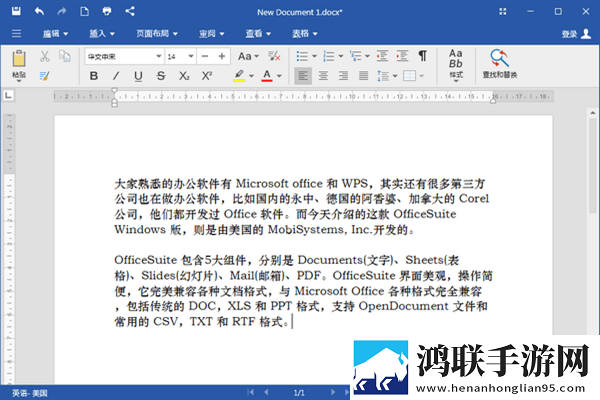Go to the next page in status bar

coord(333,392)
